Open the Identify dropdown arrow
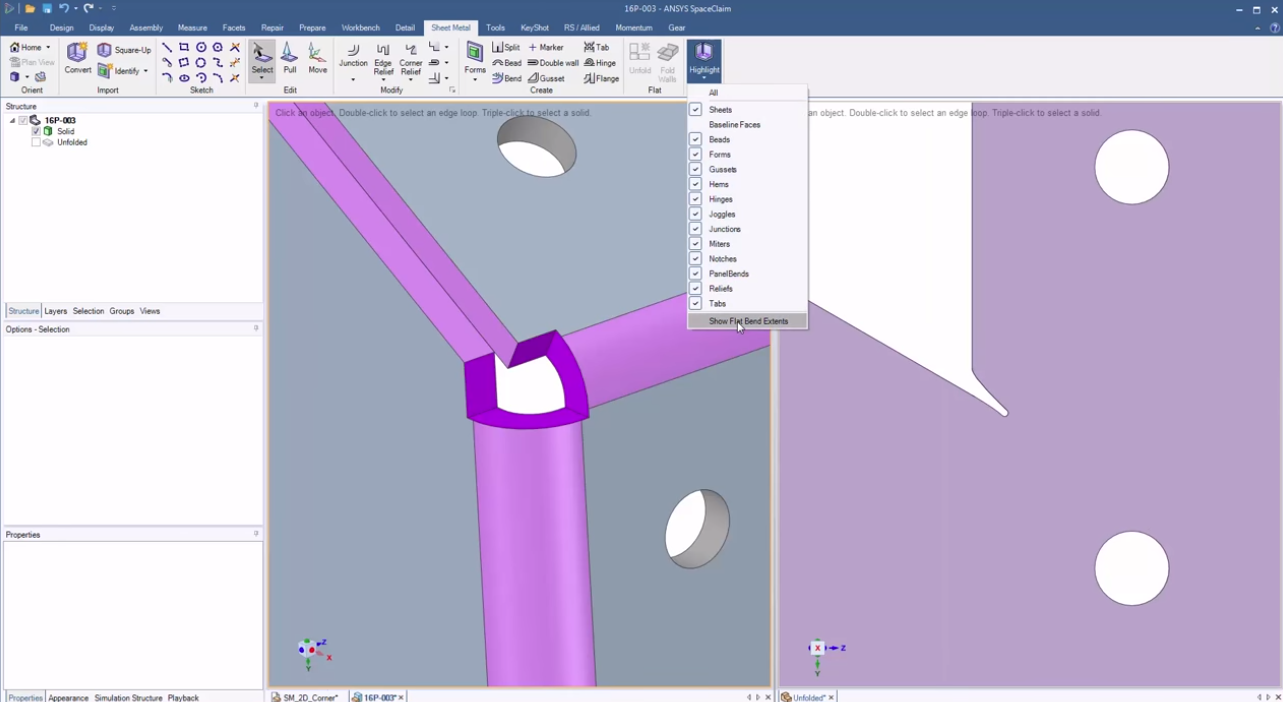 coord(146,71)
